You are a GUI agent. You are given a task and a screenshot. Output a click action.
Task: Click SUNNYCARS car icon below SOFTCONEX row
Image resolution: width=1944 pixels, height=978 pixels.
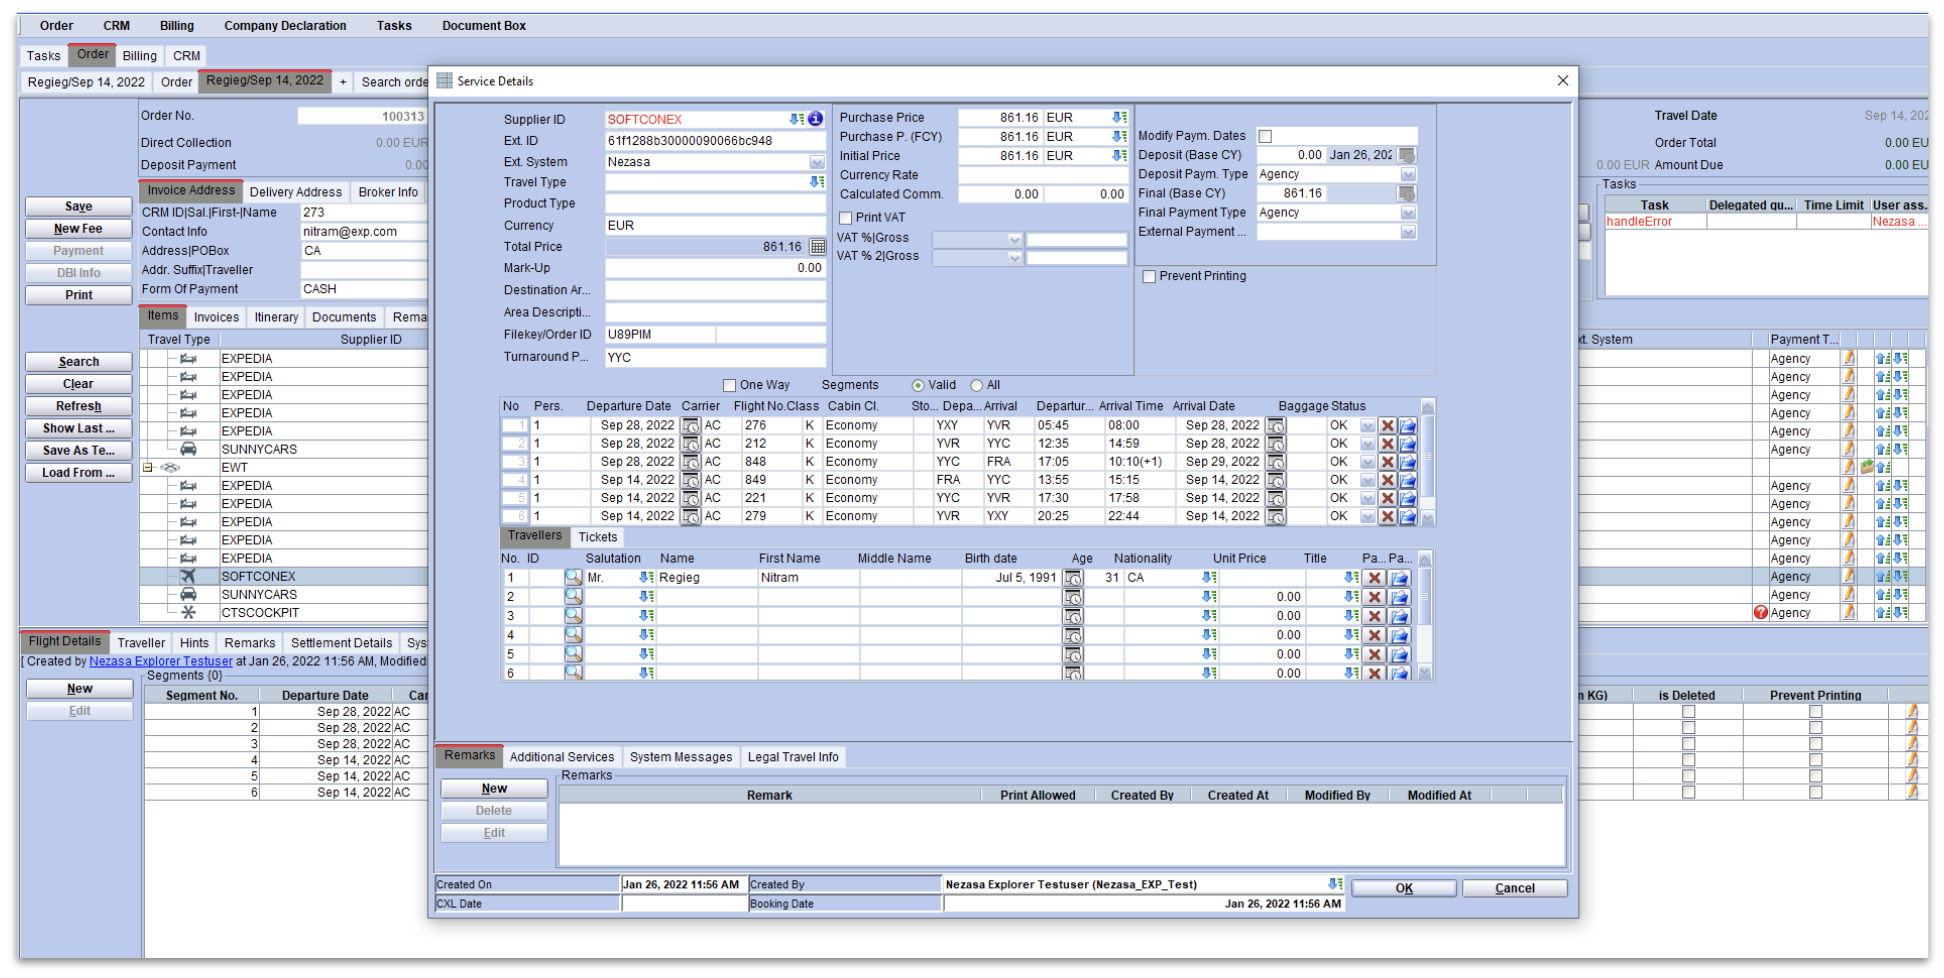[187, 595]
